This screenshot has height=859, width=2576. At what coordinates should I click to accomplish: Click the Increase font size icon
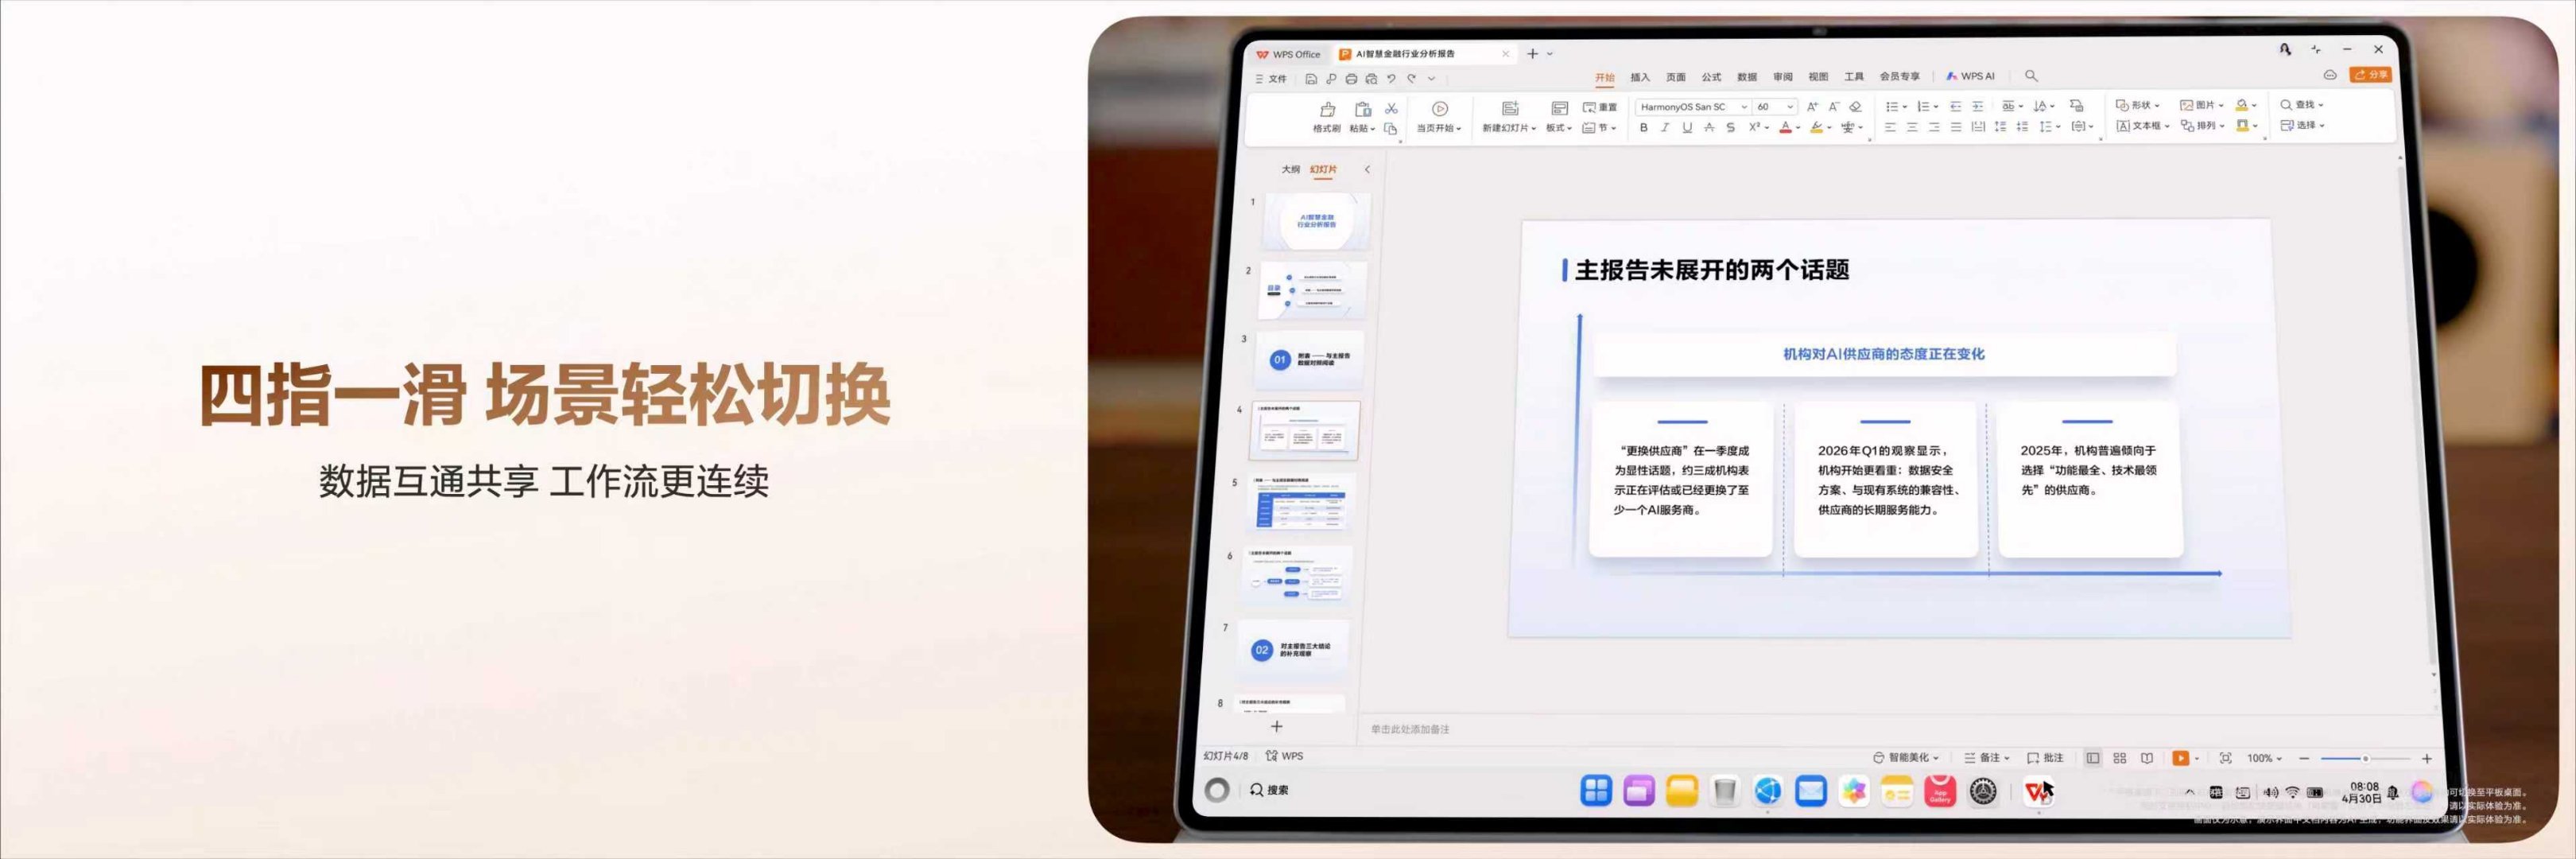1812,106
